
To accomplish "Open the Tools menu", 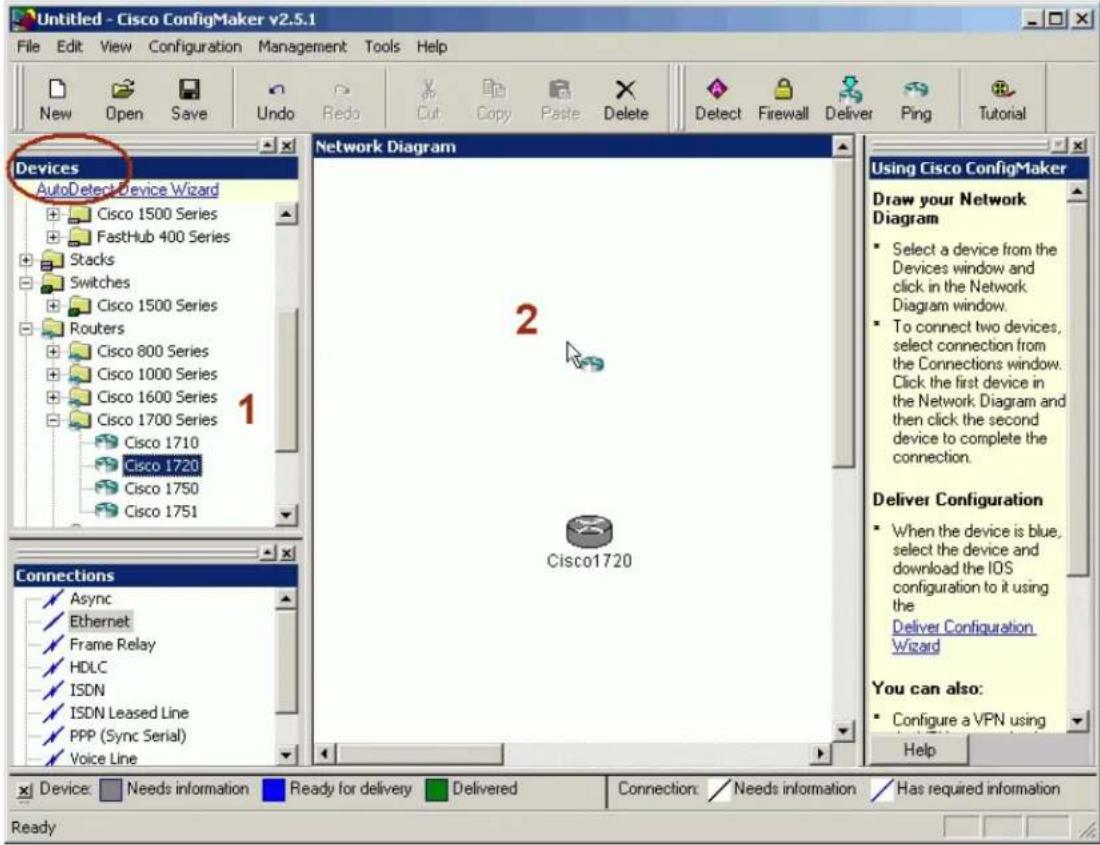I will (x=382, y=47).
